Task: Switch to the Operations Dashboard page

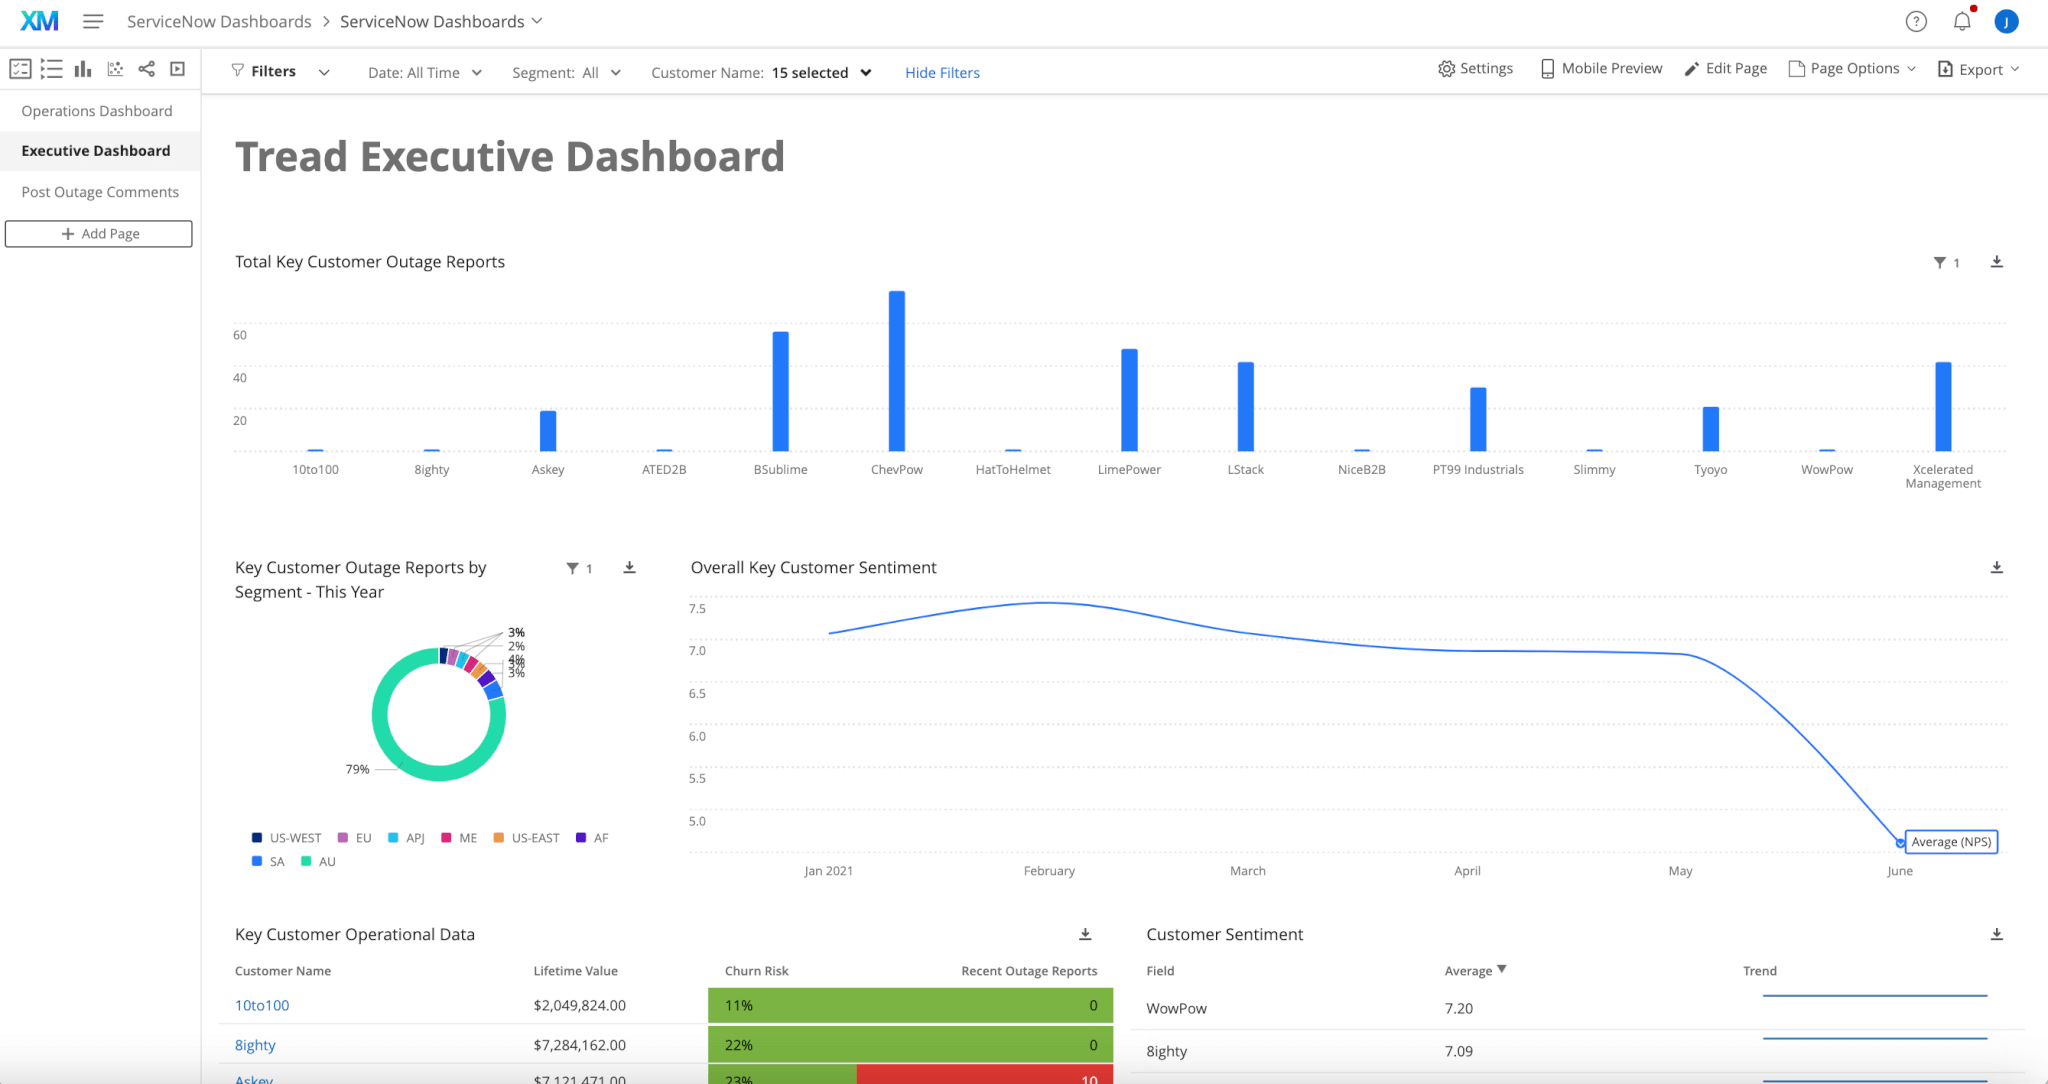Action: click(96, 110)
